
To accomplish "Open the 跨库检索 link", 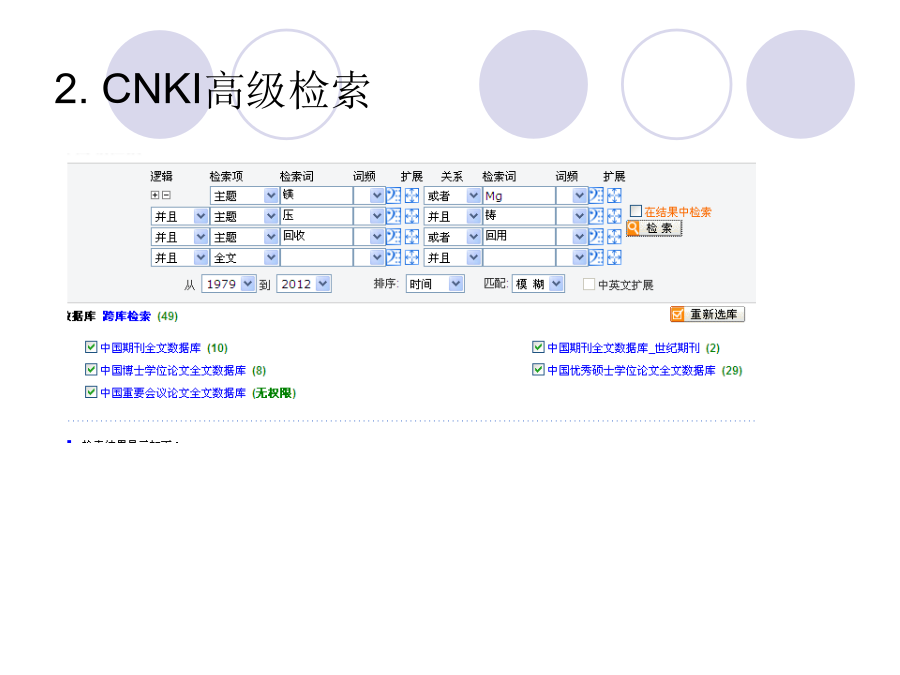I will 126,316.
